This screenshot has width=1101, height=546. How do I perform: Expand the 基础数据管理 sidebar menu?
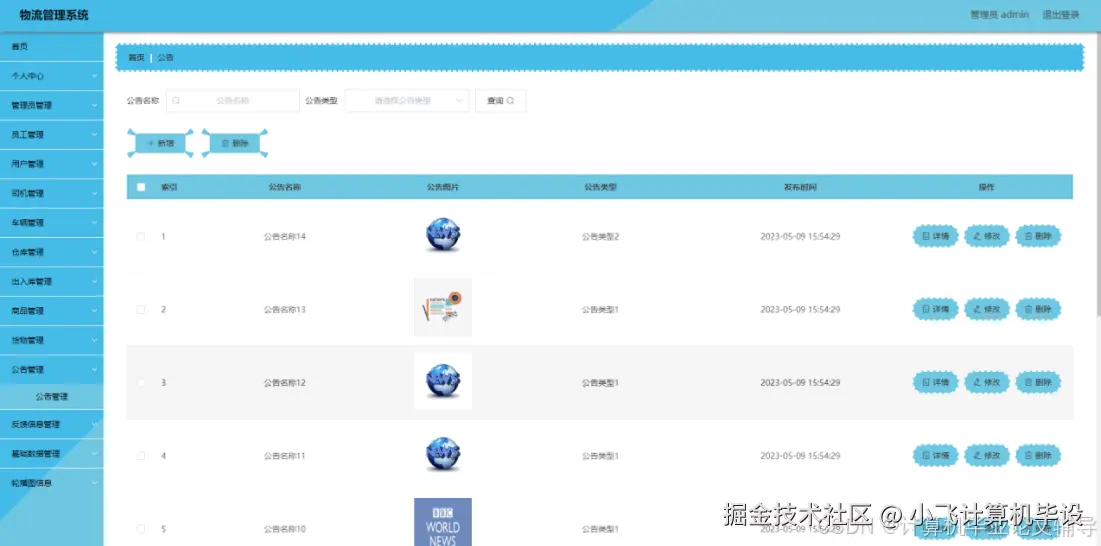[x=52, y=454]
